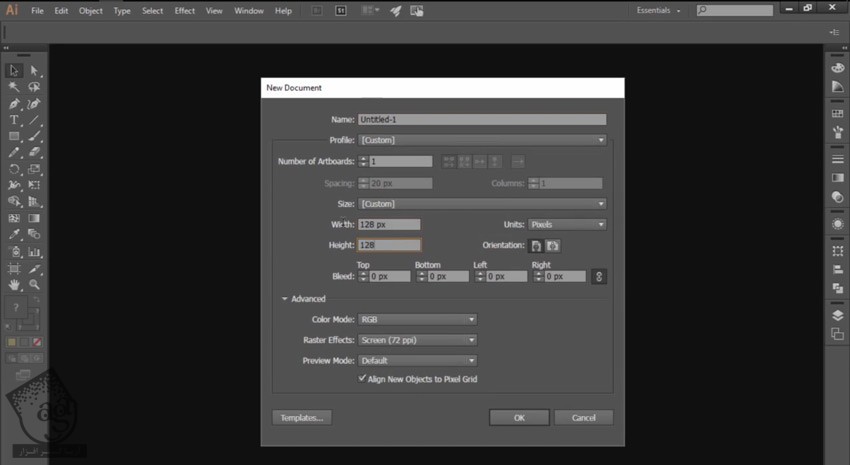The width and height of the screenshot is (850, 465).
Task: Select the Mesh tool
Action: [14, 218]
